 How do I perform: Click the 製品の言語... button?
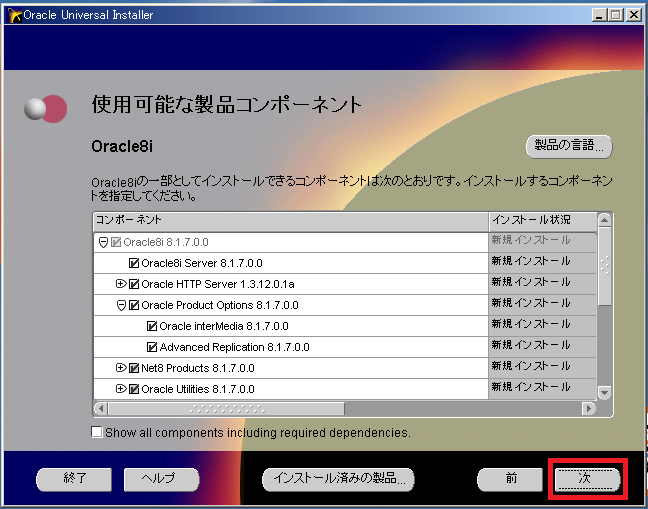569,146
